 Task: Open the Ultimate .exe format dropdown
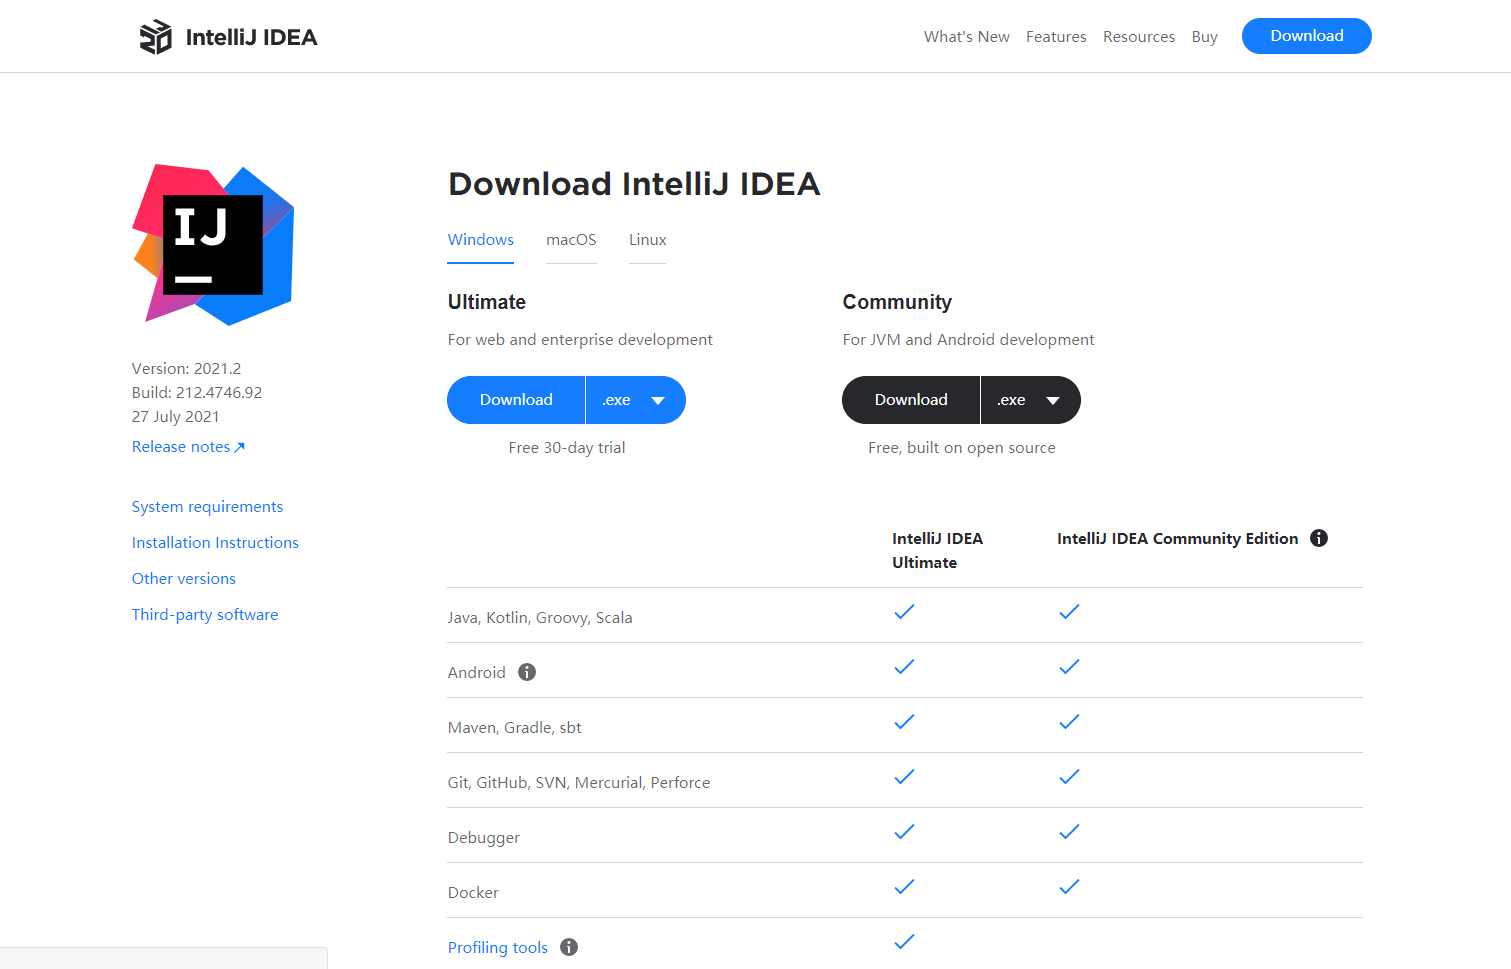(635, 400)
